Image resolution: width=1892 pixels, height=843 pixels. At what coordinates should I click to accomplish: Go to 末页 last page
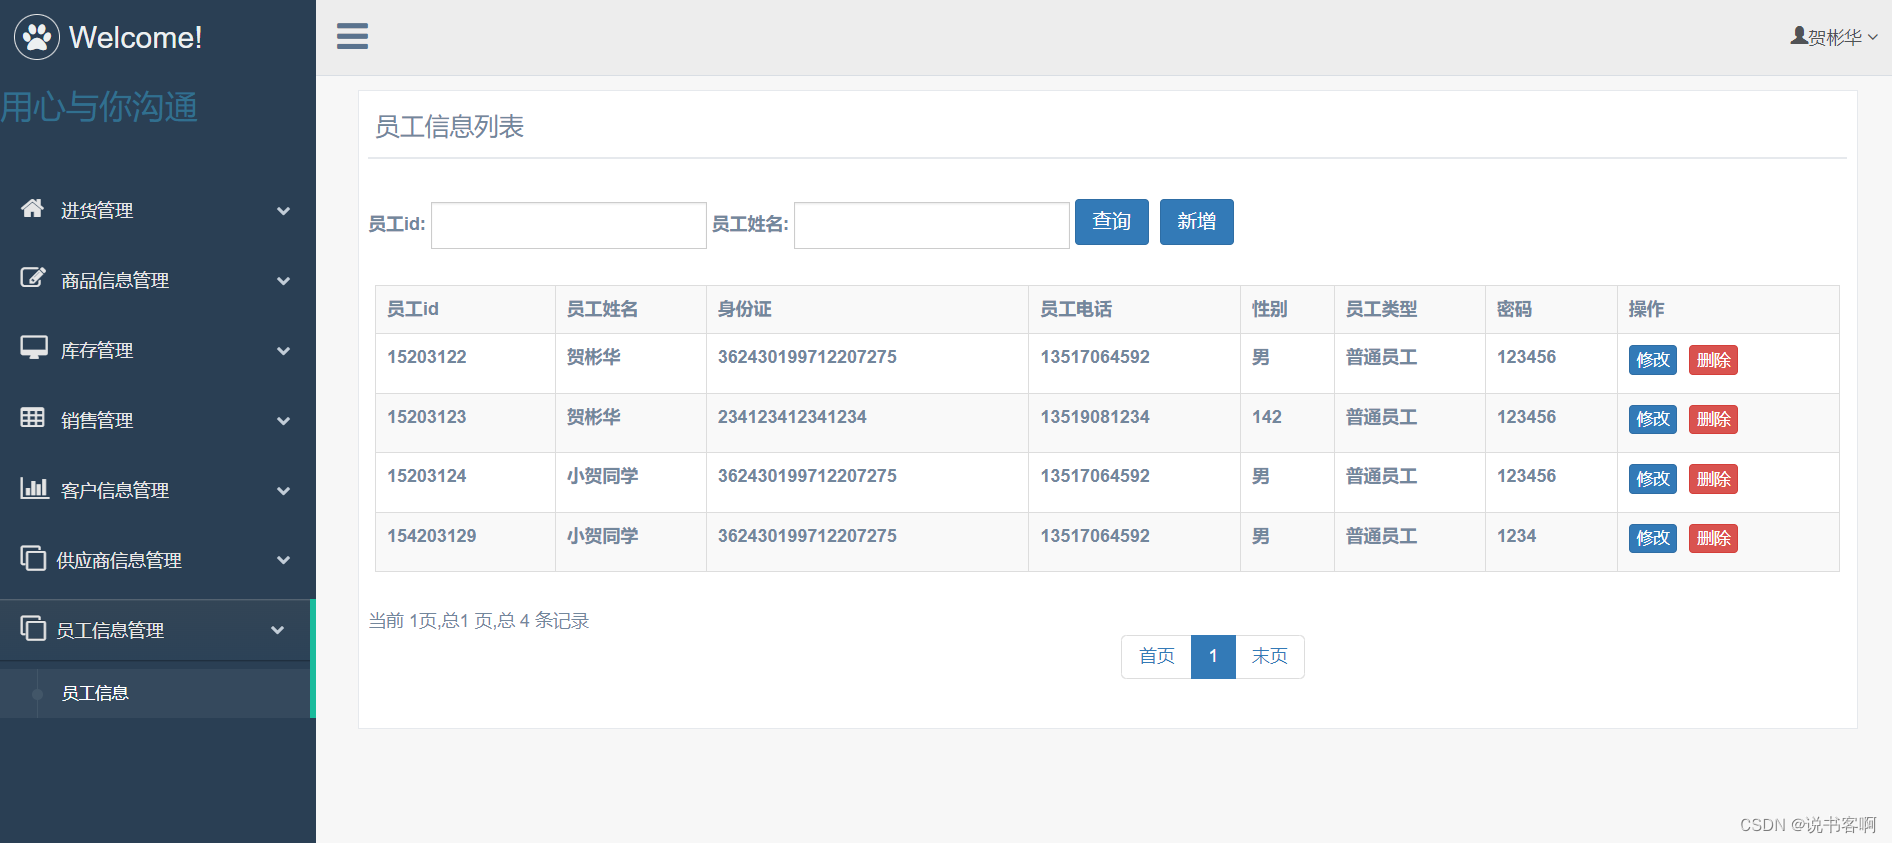click(x=1269, y=656)
